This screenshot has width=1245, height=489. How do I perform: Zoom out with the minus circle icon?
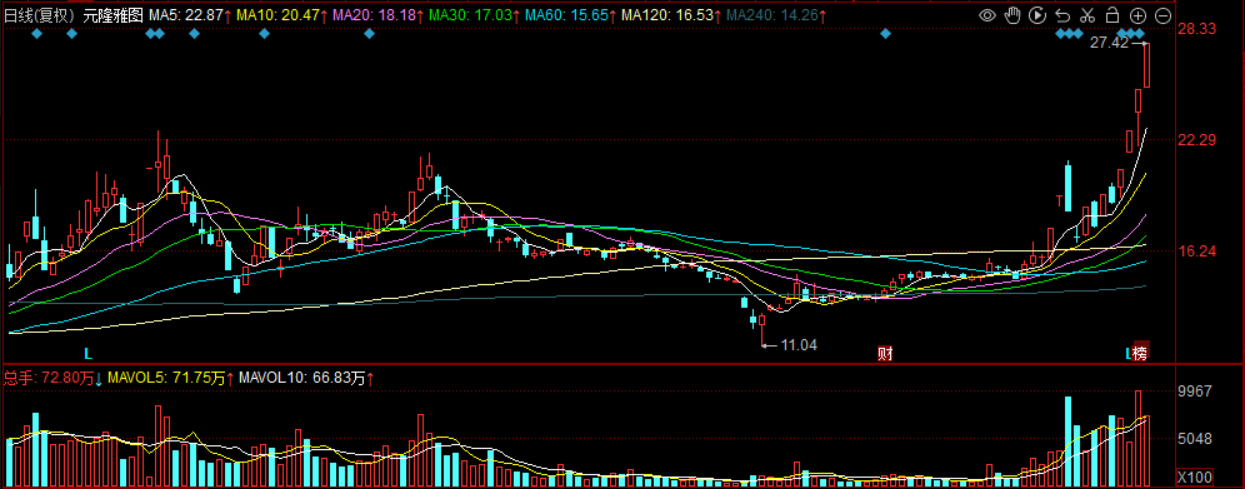(1162, 15)
